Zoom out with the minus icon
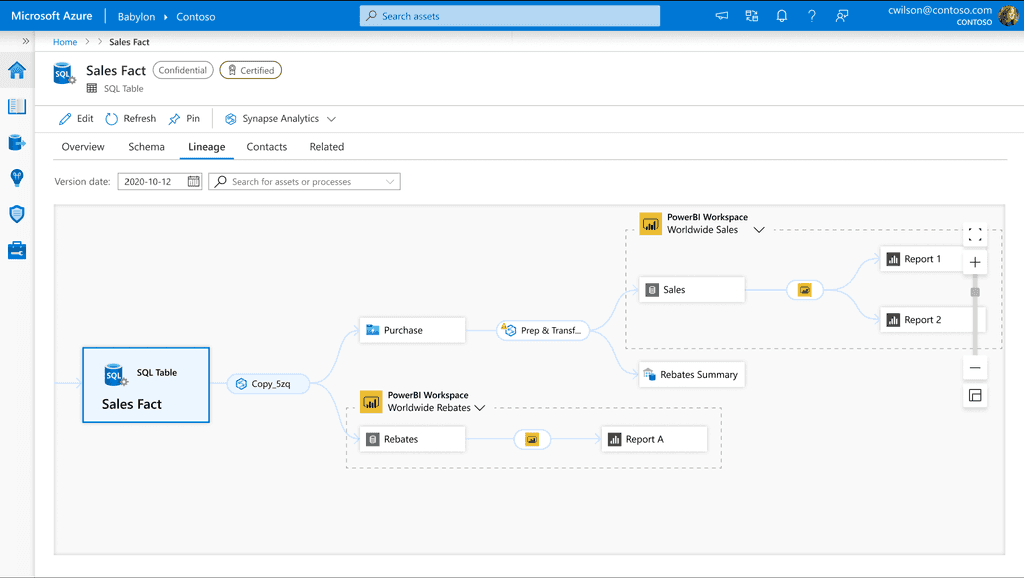Screen dimensions: 1024x578 tap(975, 368)
